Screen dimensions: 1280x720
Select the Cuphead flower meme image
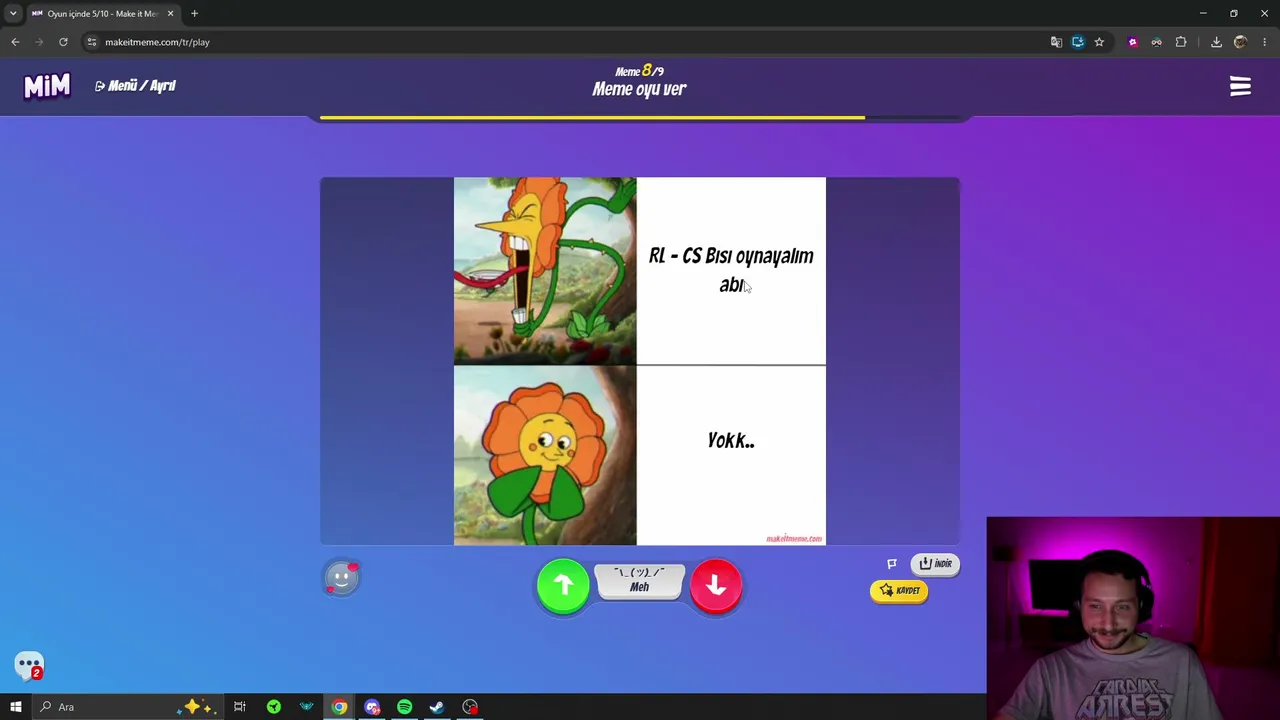640,361
